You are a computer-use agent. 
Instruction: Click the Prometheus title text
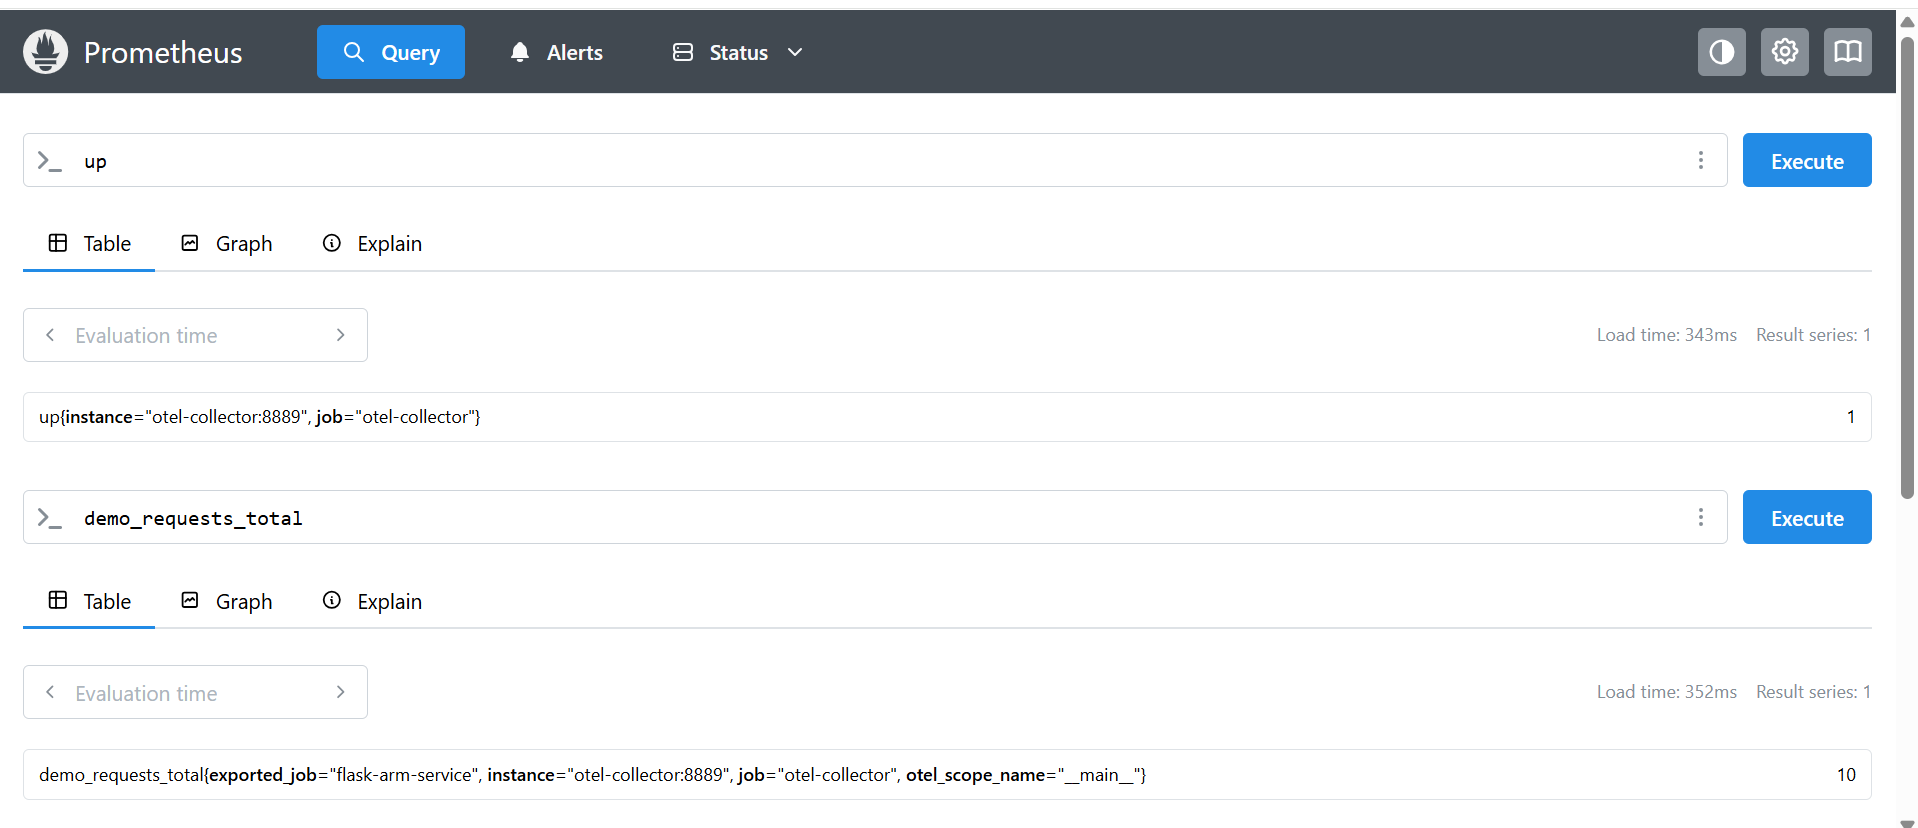tap(163, 52)
